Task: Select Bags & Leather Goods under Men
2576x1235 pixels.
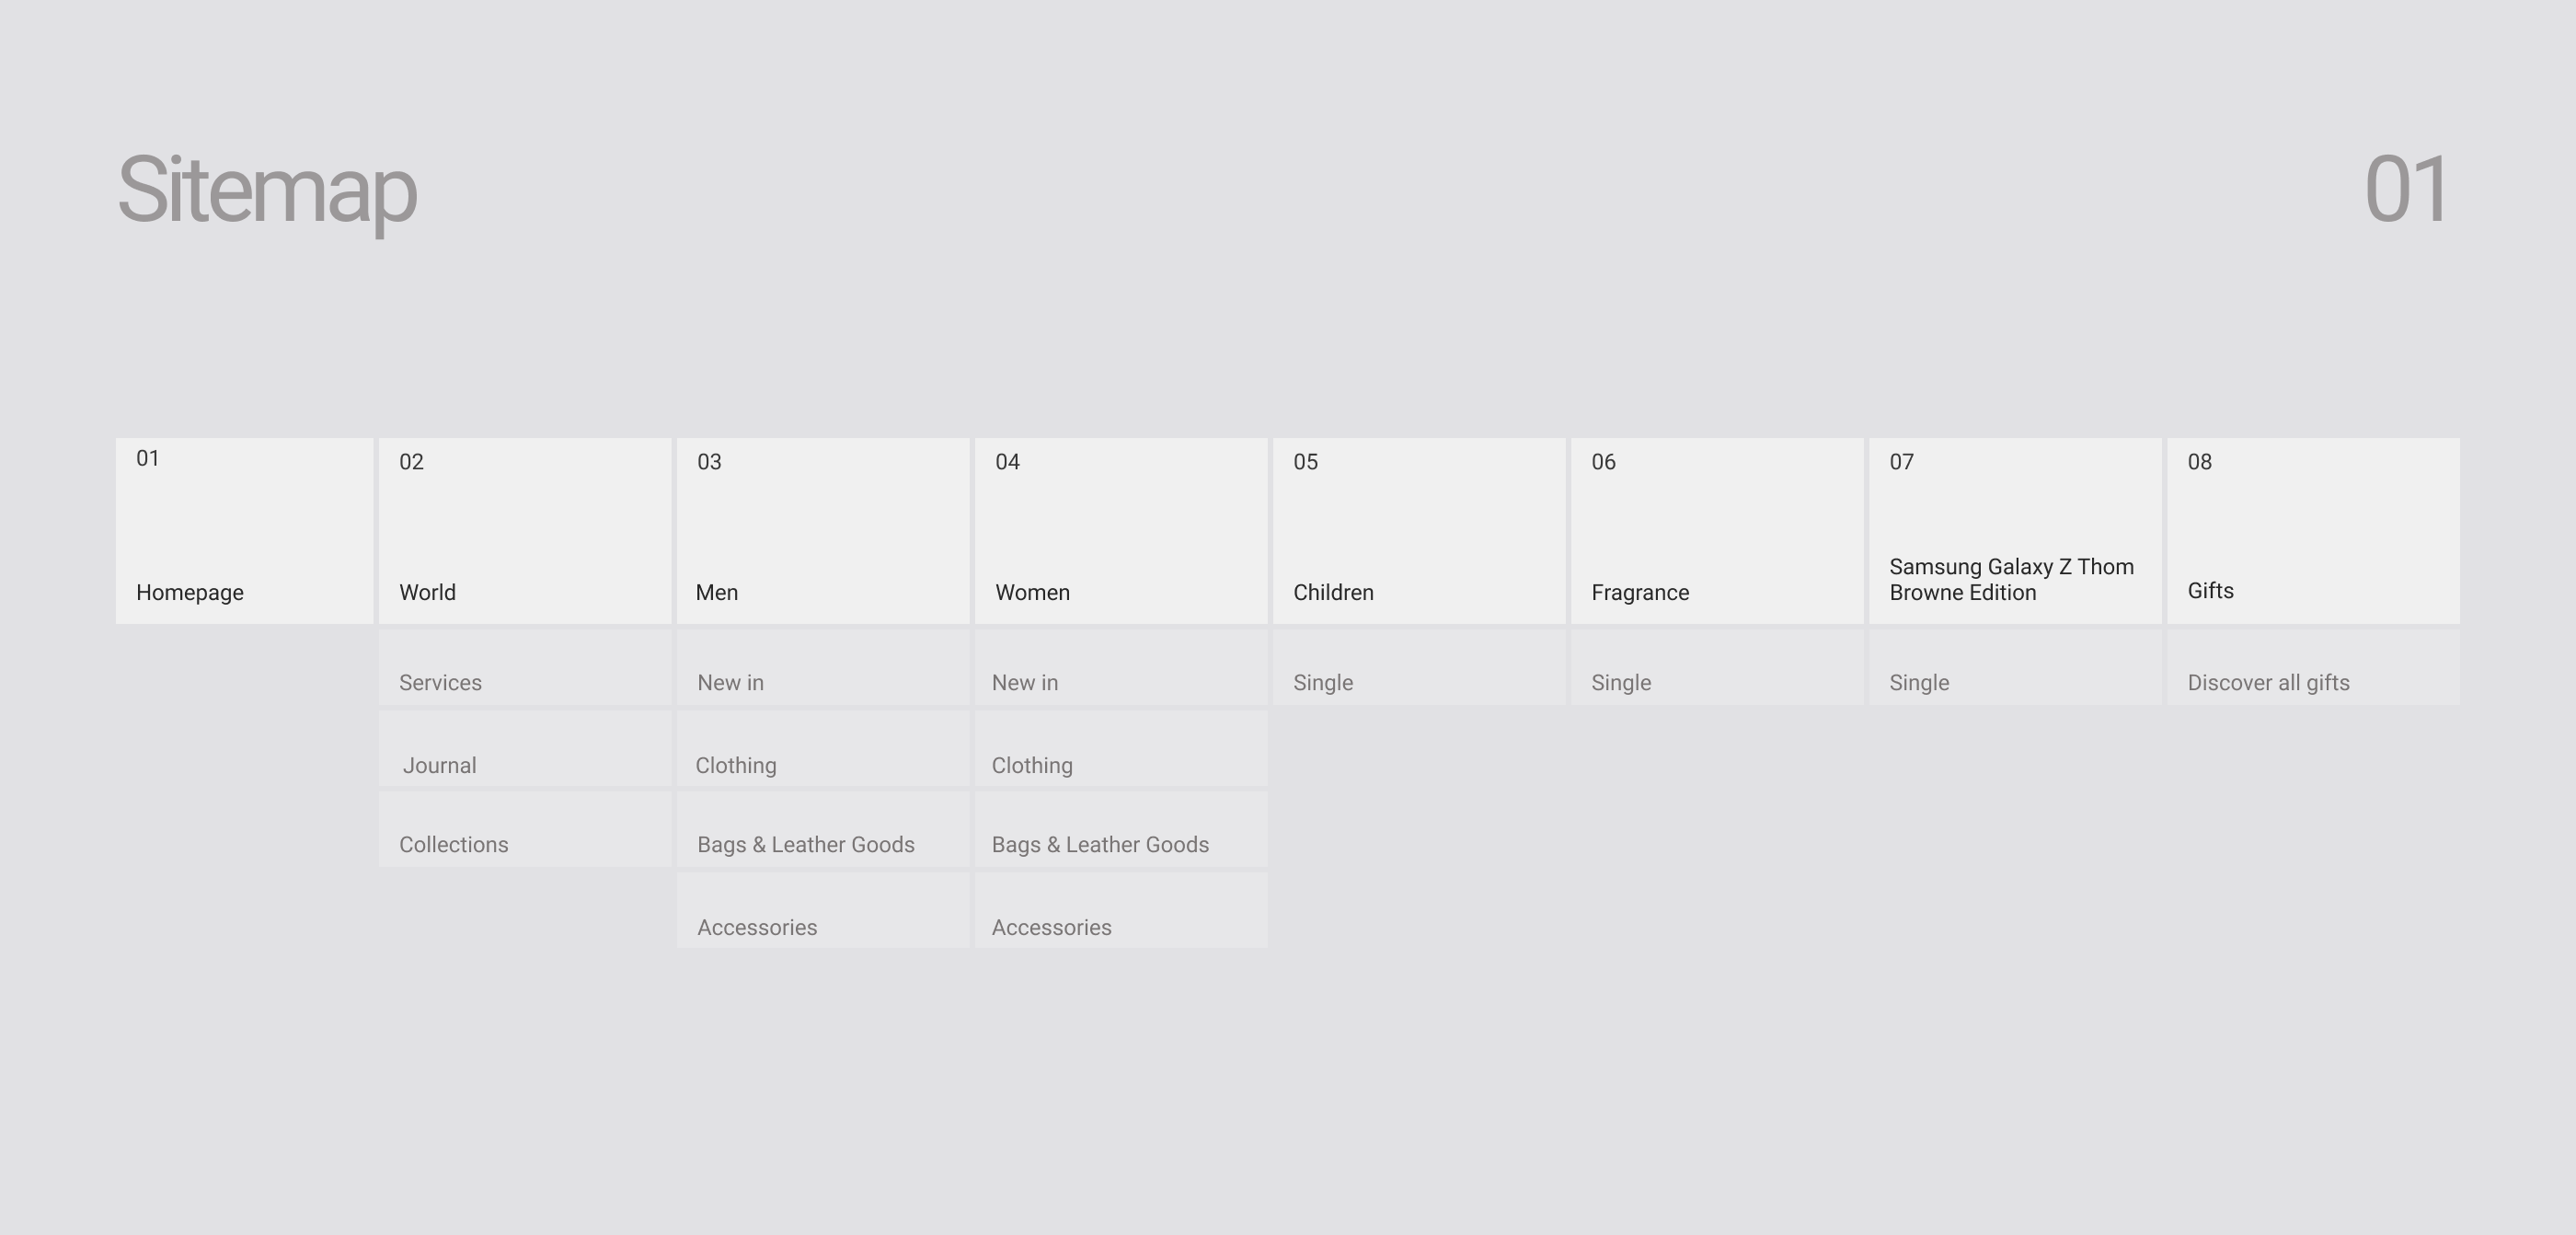Action: pos(822,830)
